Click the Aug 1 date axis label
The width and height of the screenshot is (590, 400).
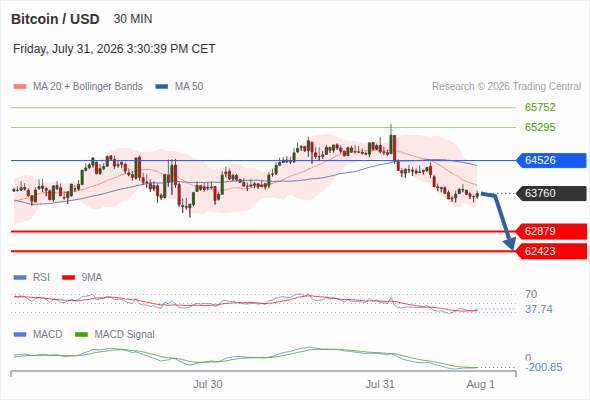click(x=481, y=384)
